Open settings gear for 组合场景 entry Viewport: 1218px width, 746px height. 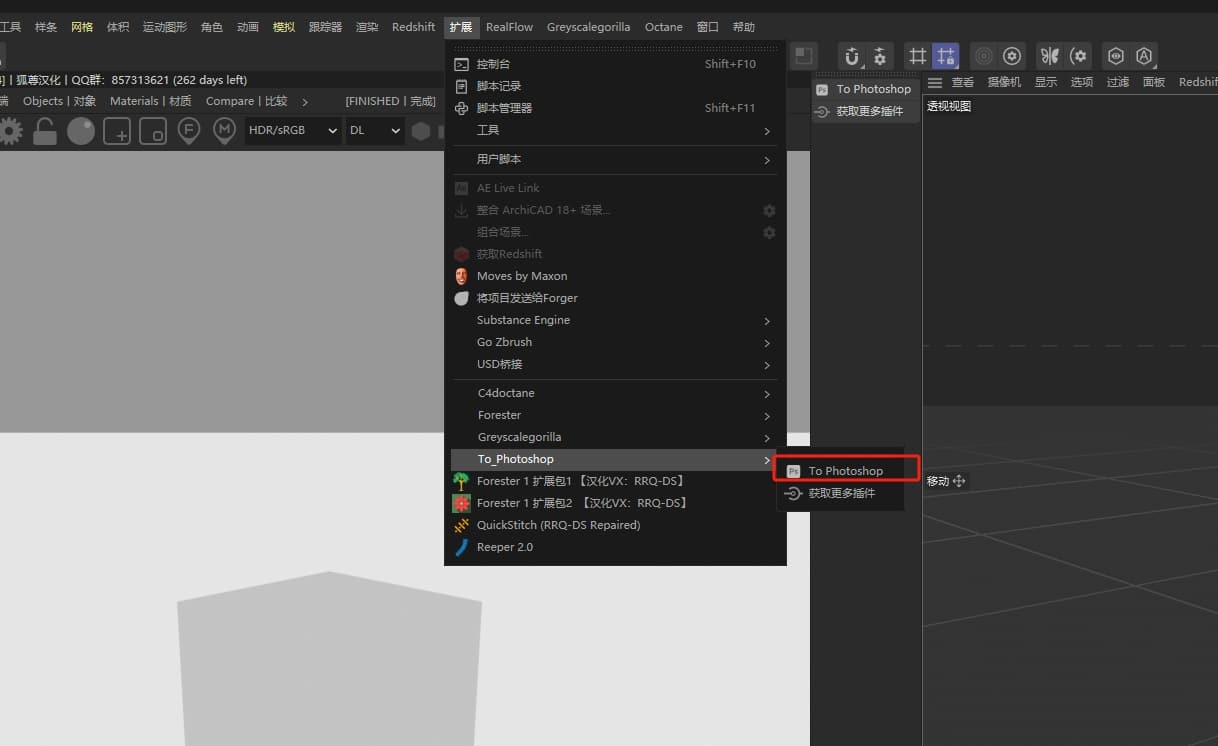click(x=769, y=232)
